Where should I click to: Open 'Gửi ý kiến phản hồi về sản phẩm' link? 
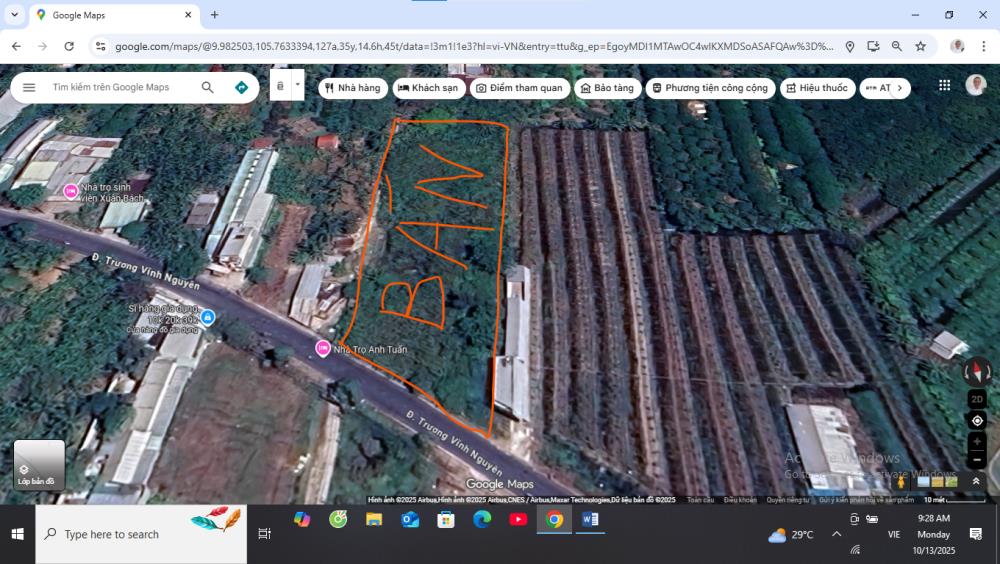click(865, 500)
